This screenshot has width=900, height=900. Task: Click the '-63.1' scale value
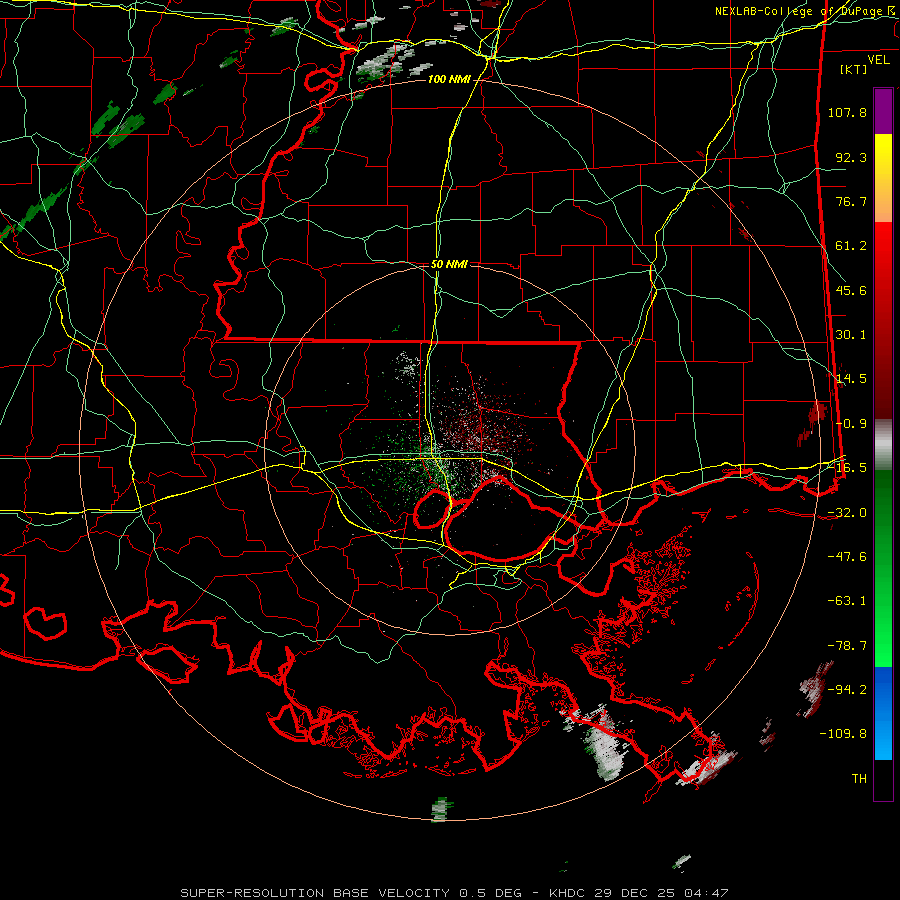847,601
